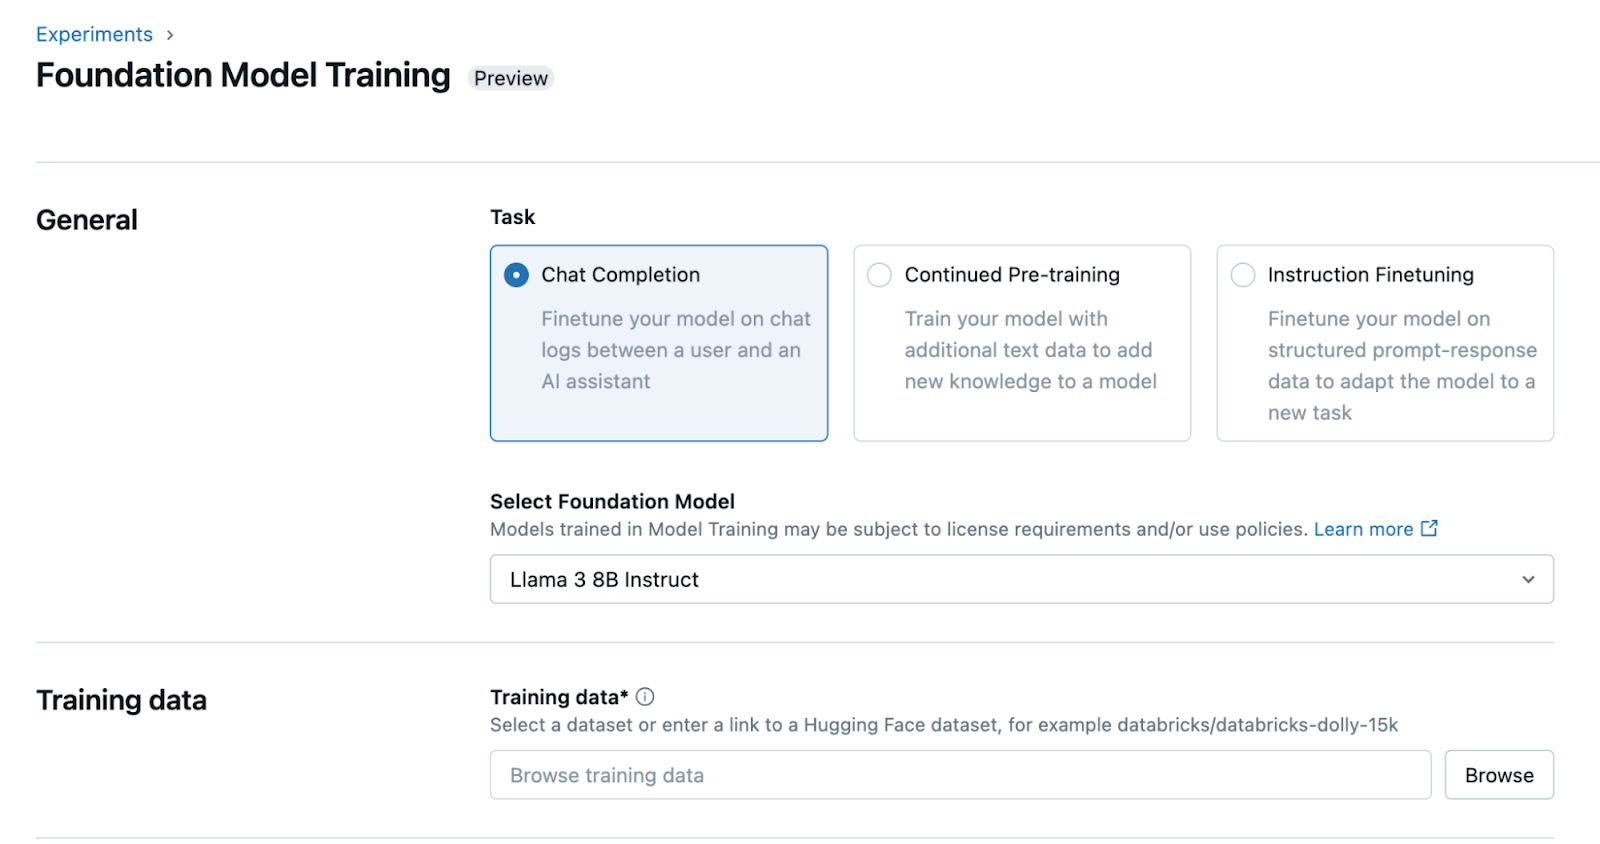Select the Continued Pre-training task card
The height and width of the screenshot is (844, 1600).
[x=1022, y=343]
